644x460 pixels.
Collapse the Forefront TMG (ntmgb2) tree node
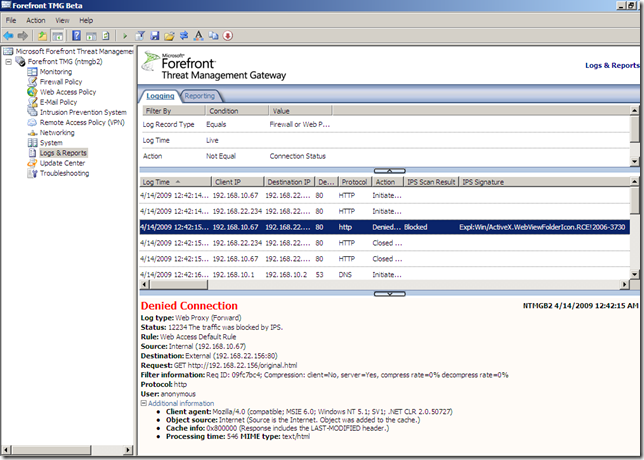[9, 62]
